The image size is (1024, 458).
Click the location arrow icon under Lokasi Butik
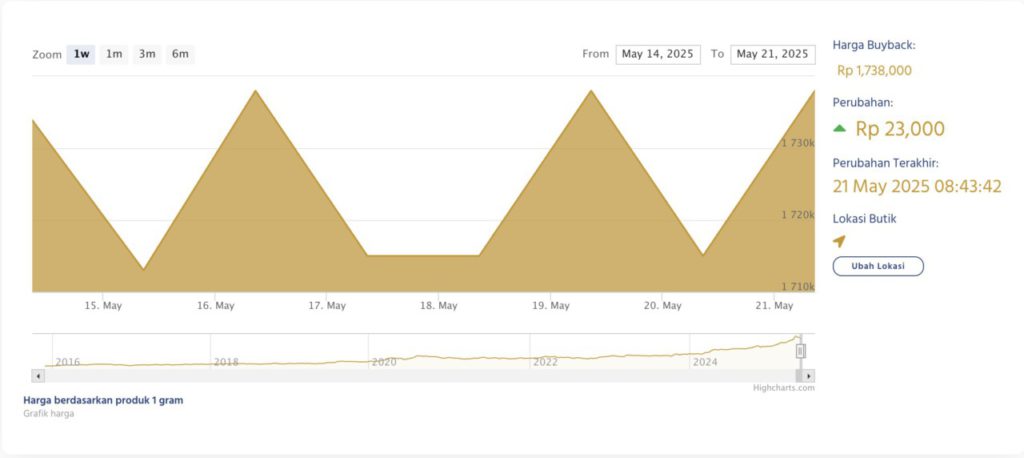click(x=839, y=241)
